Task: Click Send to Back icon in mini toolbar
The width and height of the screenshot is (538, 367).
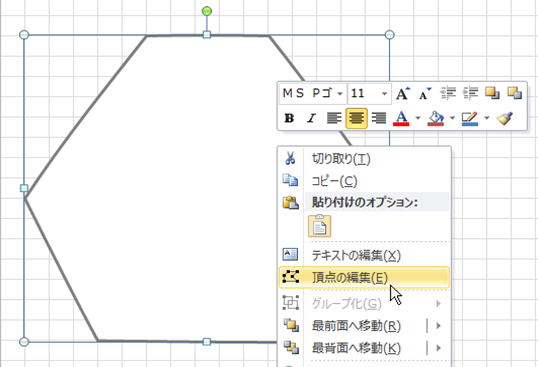Action: point(515,93)
